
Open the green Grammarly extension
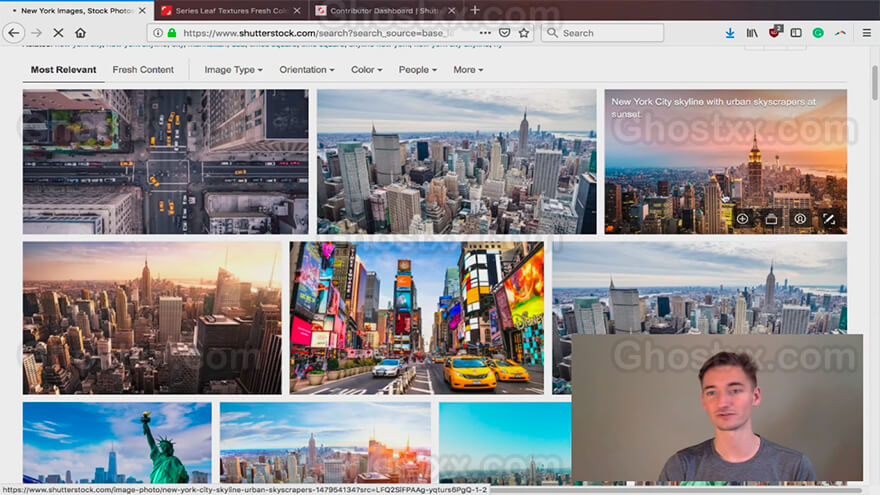coord(818,33)
